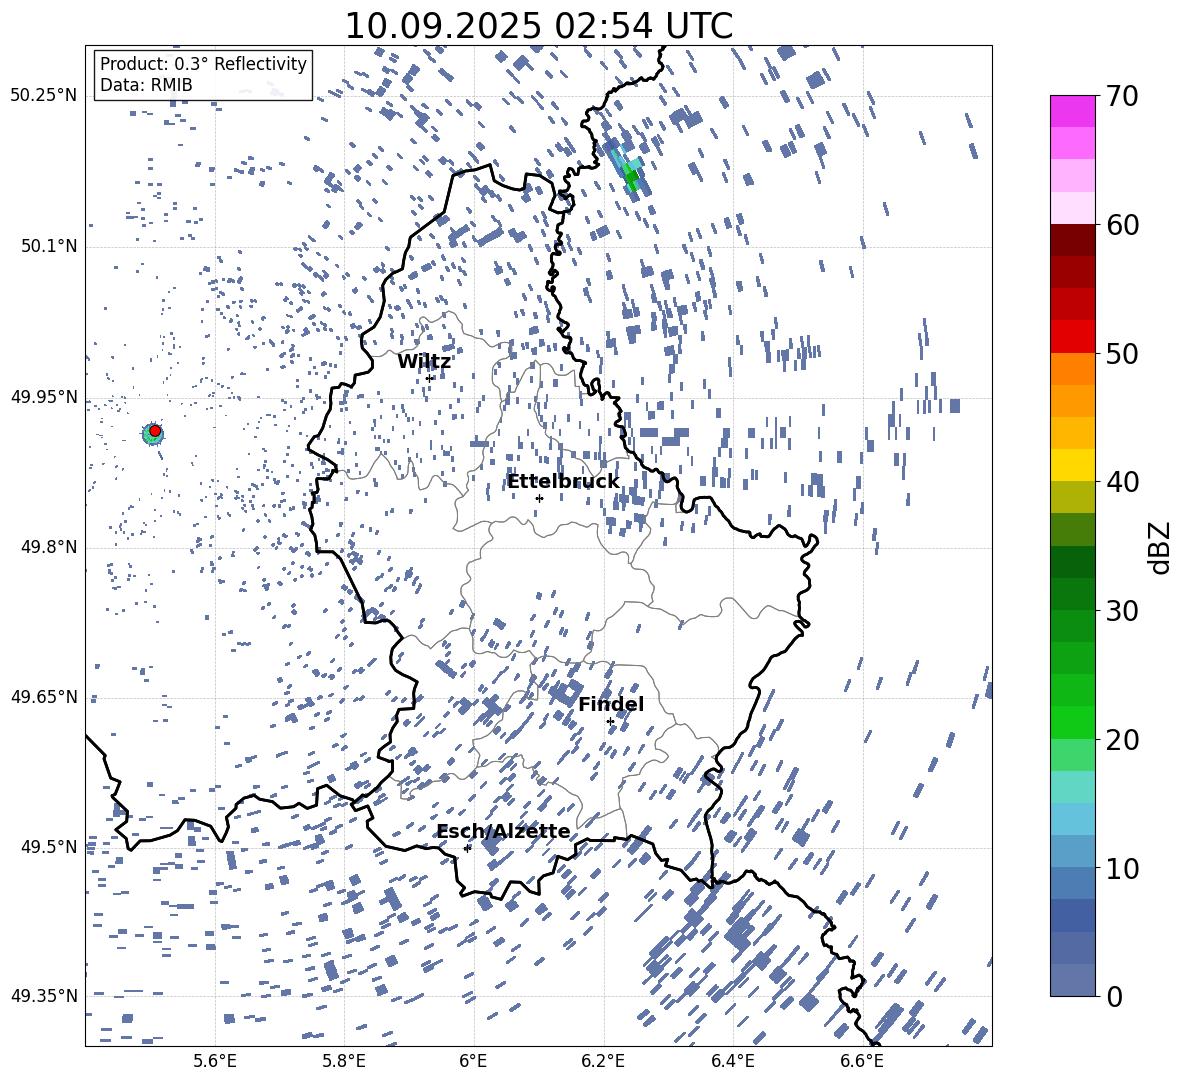Click the Wiltz location cross marker

(x=430, y=378)
